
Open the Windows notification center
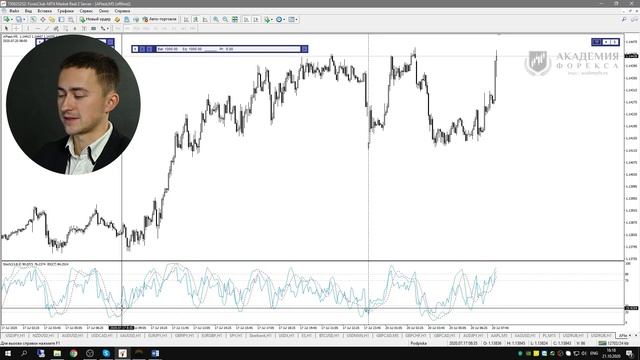630,353
